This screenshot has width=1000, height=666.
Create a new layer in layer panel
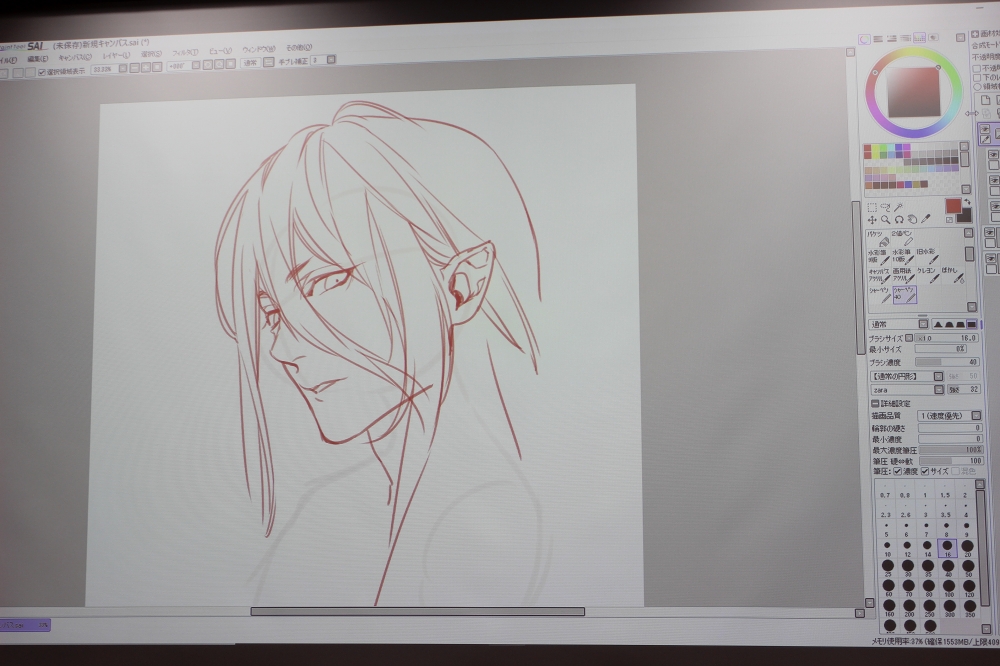[985, 100]
